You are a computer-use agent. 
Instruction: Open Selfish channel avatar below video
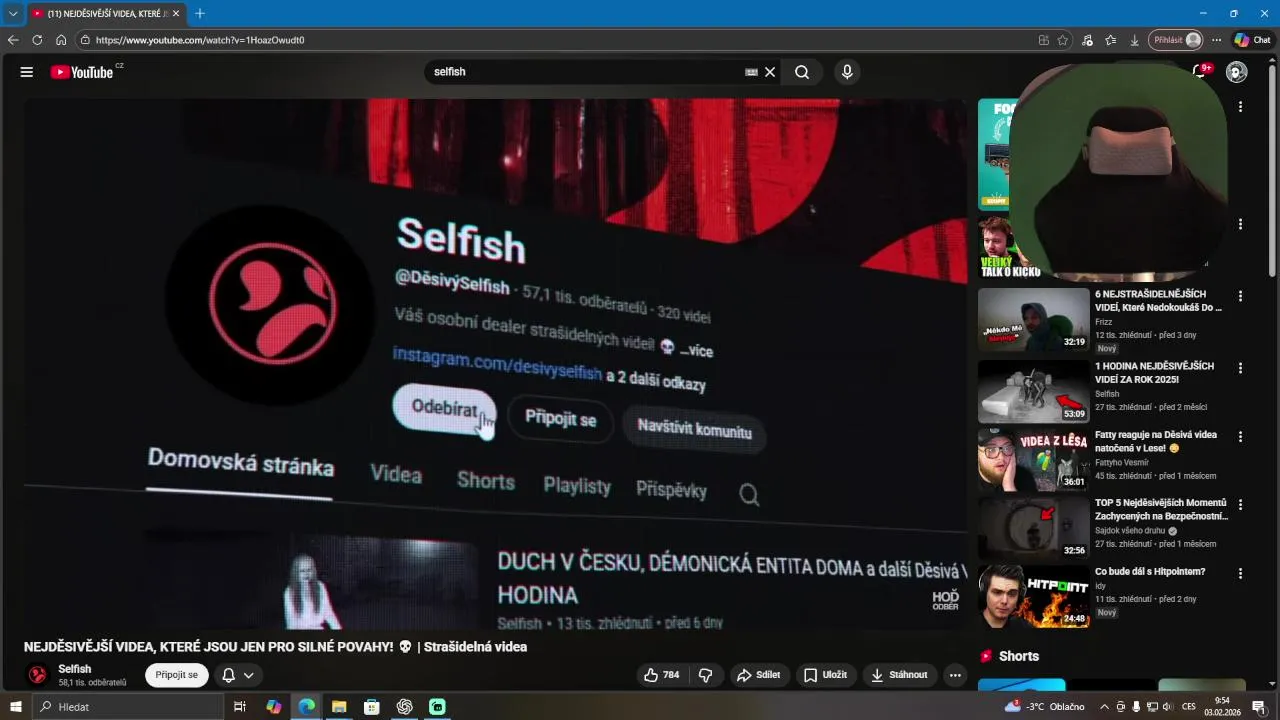(37, 675)
